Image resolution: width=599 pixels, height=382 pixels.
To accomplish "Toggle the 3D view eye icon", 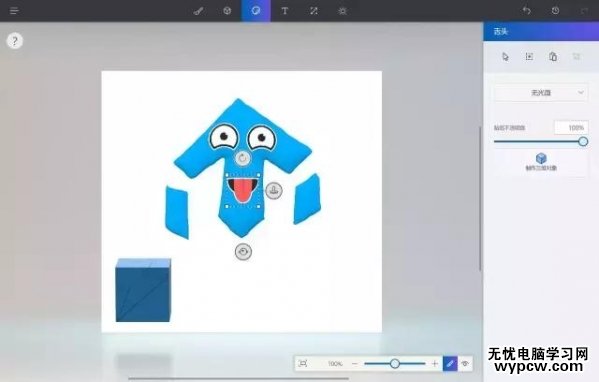I will pos(465,364).
